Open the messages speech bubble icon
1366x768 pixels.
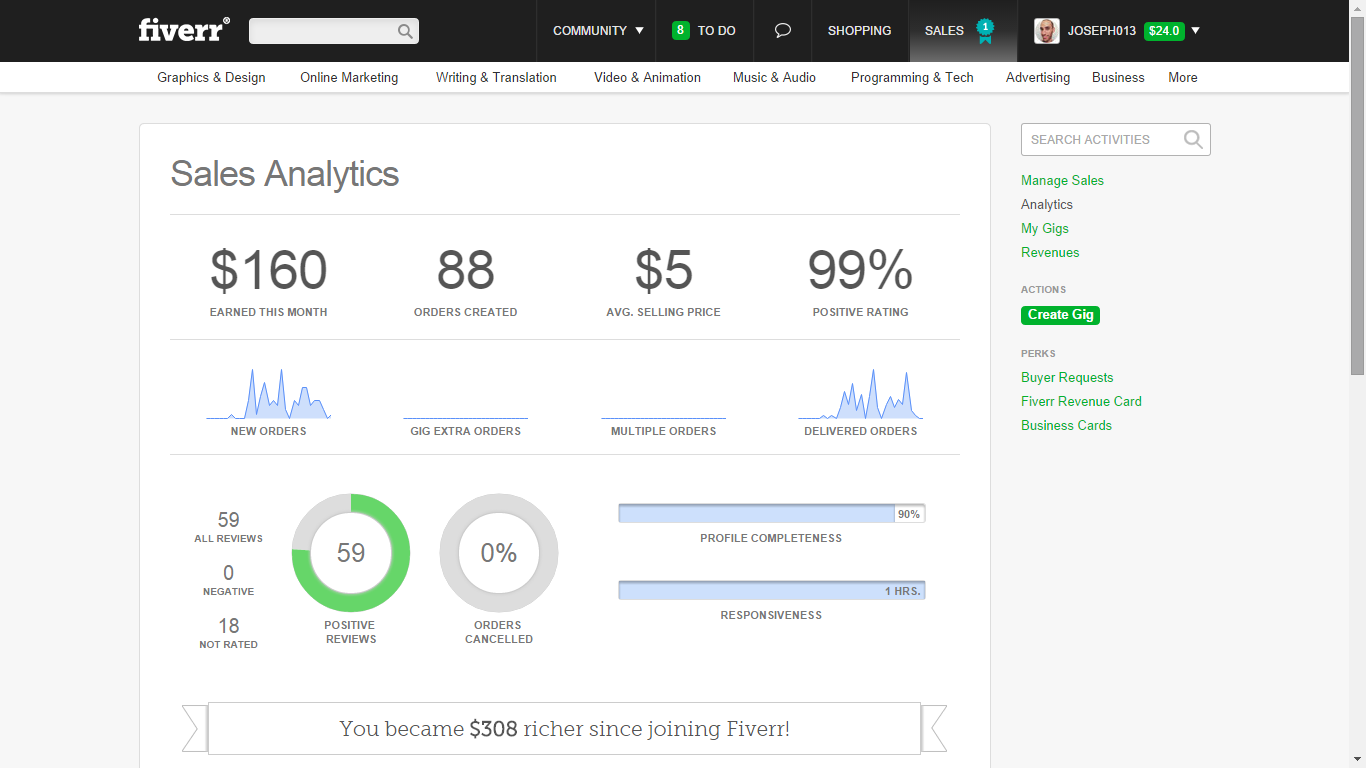point(783,31)
